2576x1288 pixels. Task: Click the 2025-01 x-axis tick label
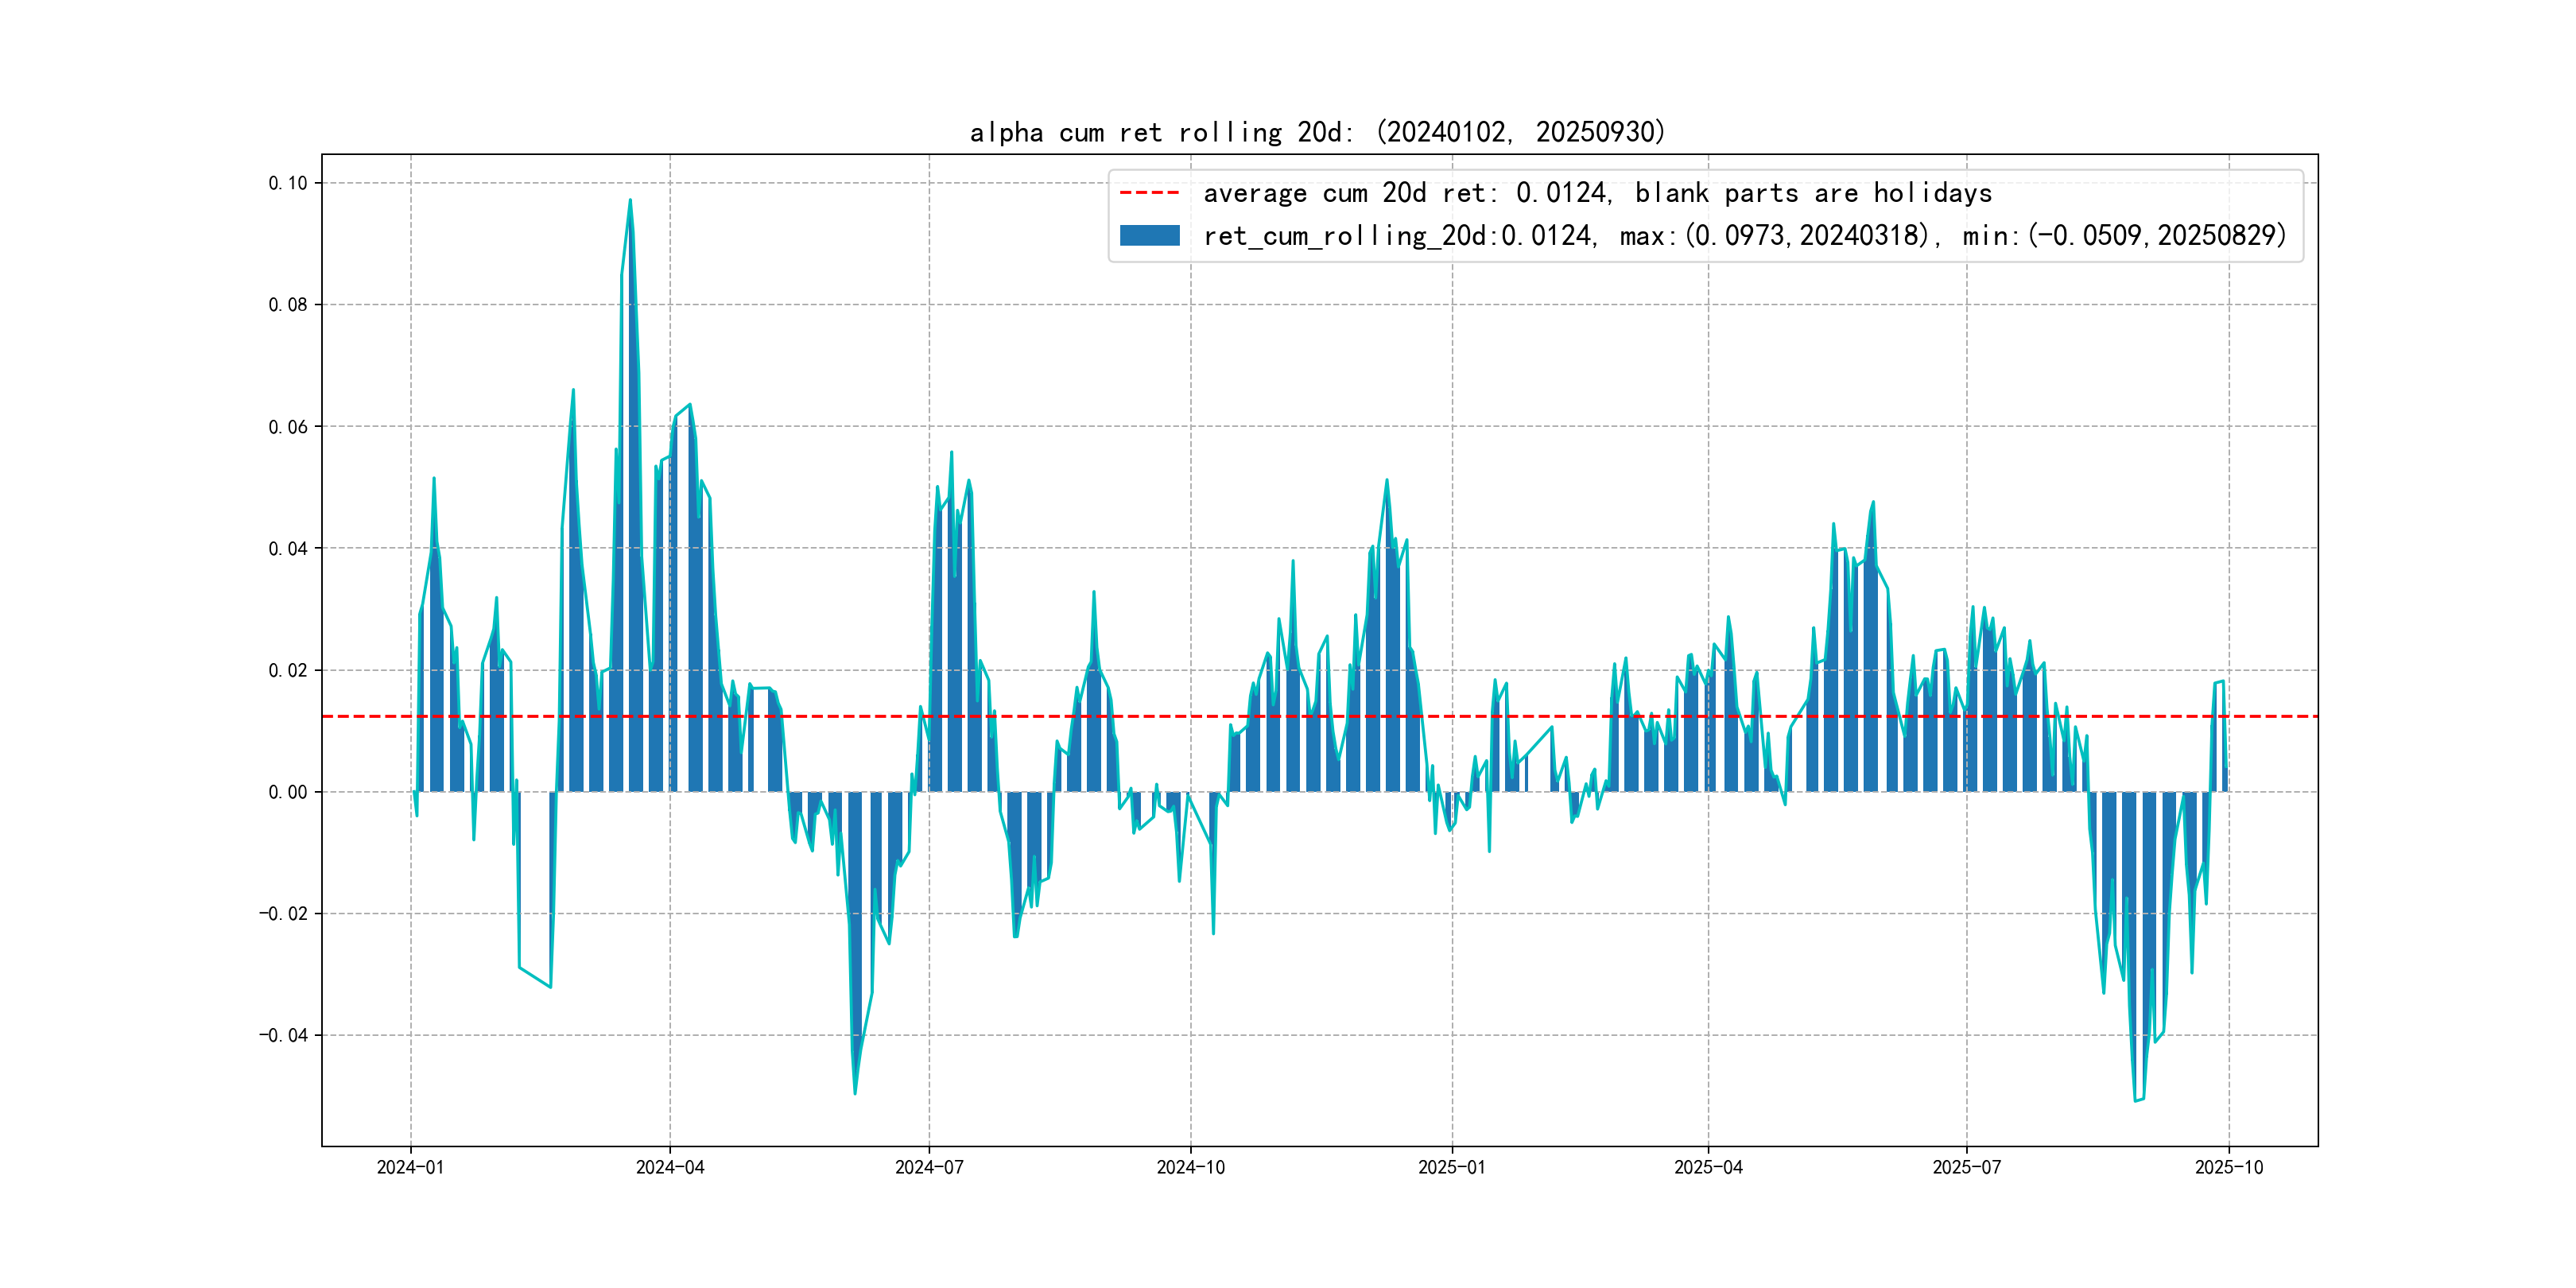coord(1452,1167)
